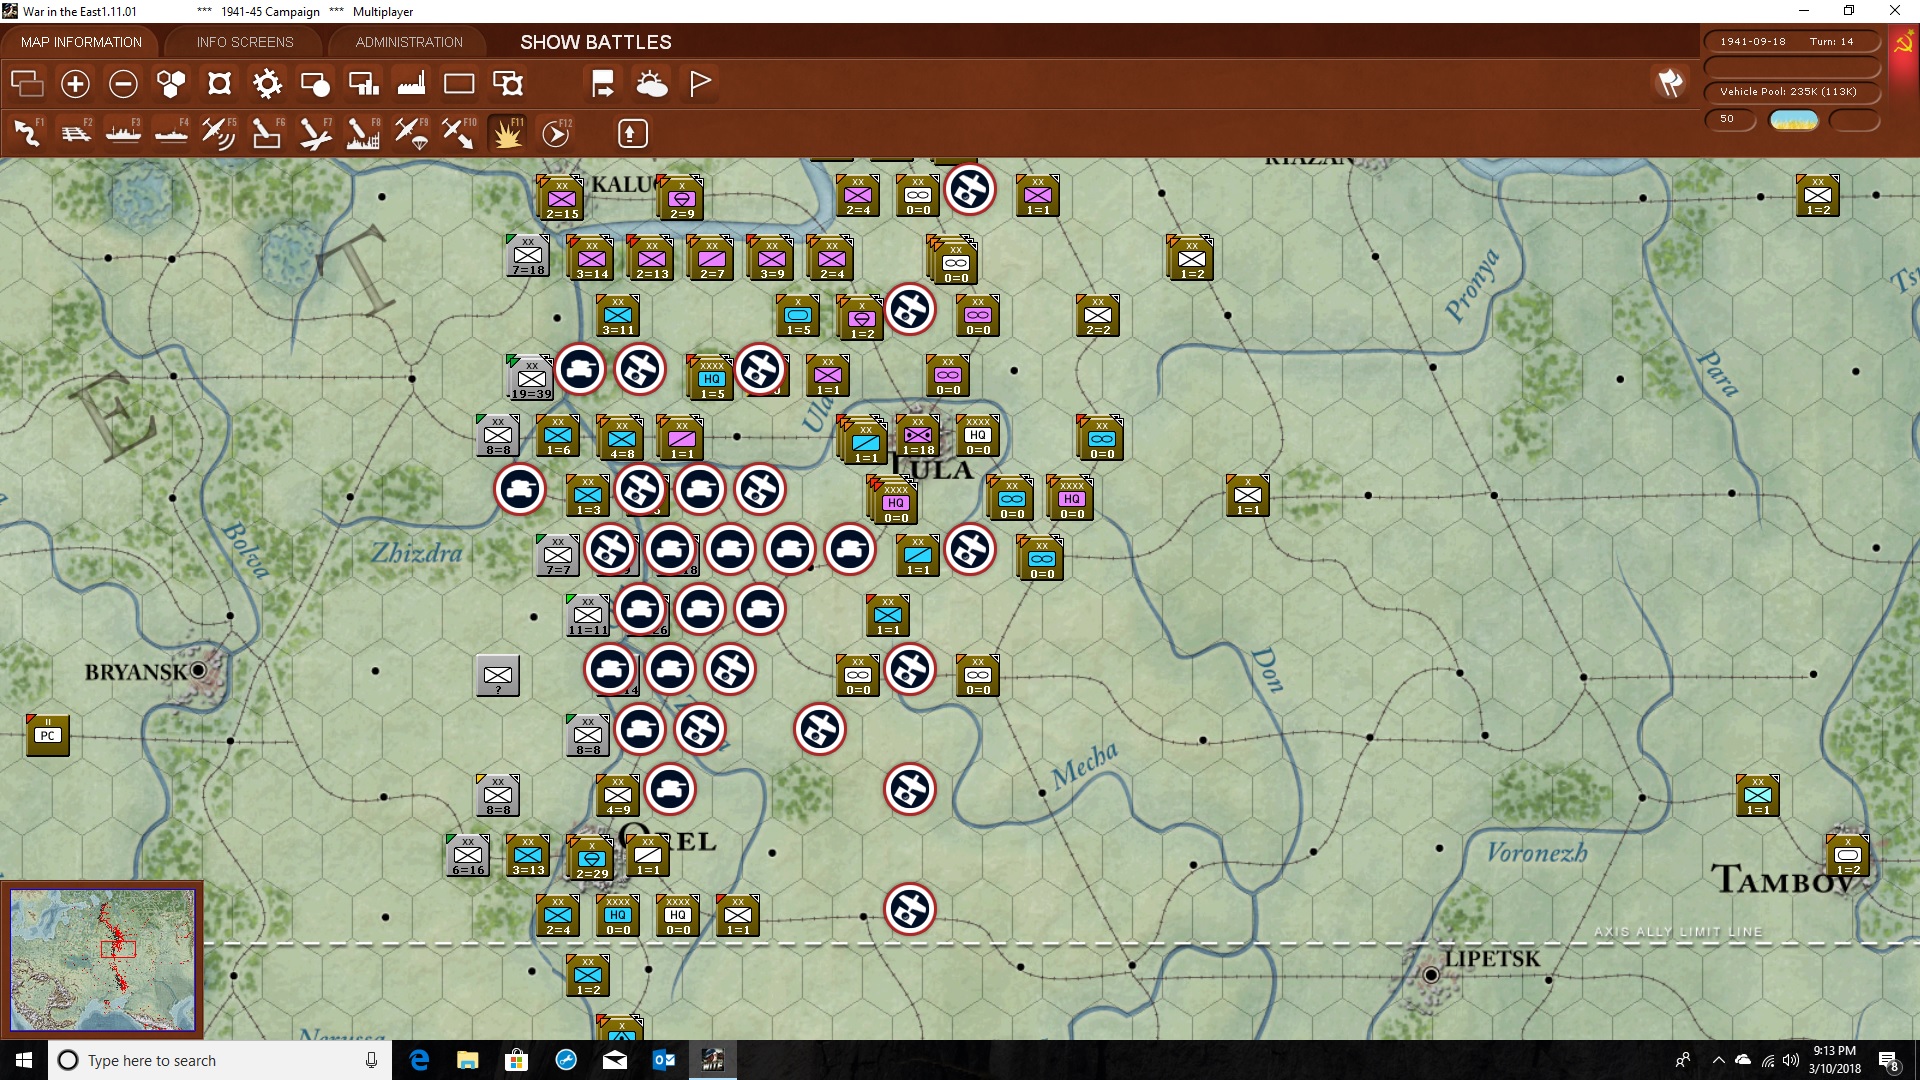Toggle the hex grid display icon
Screen dimensions: 1920x1080
click(x=171, y=84)
